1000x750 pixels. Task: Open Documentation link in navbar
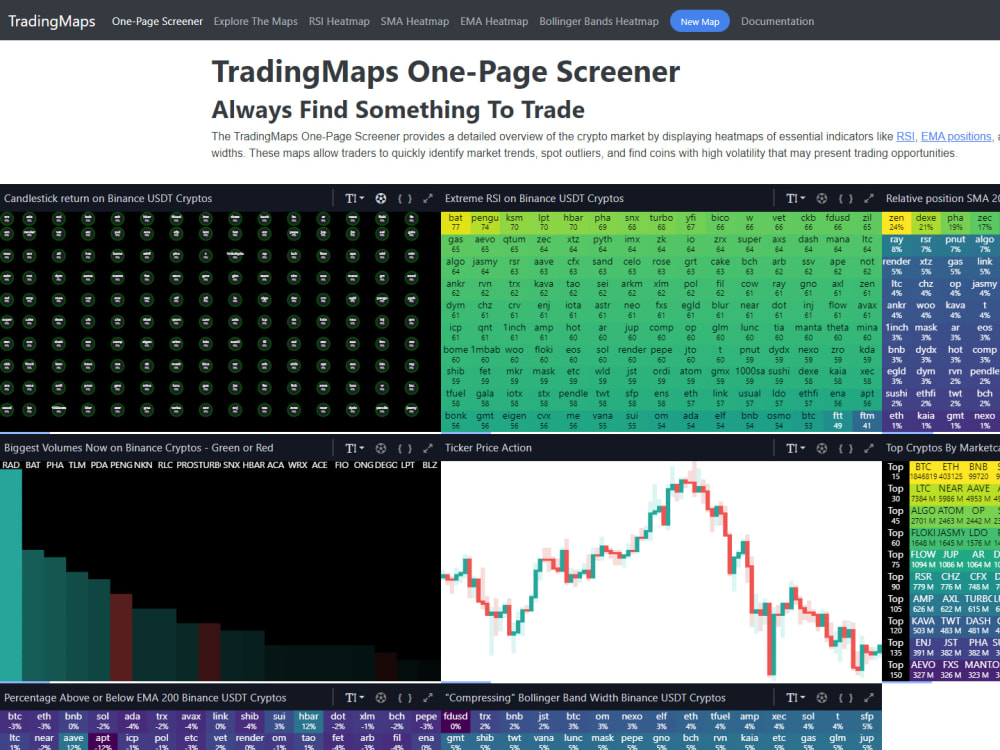point(777,21)
